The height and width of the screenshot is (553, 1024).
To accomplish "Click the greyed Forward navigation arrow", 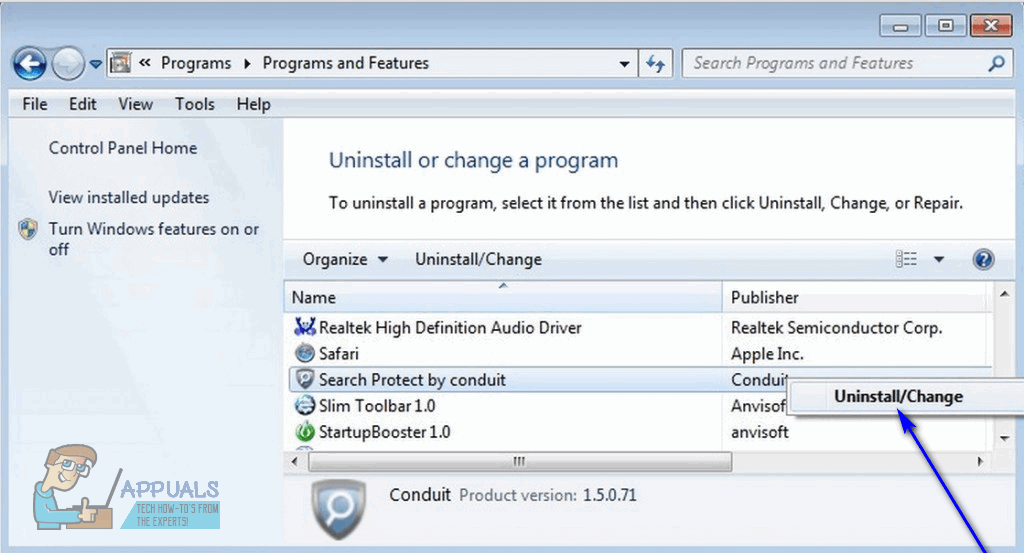I will [68, 64].
